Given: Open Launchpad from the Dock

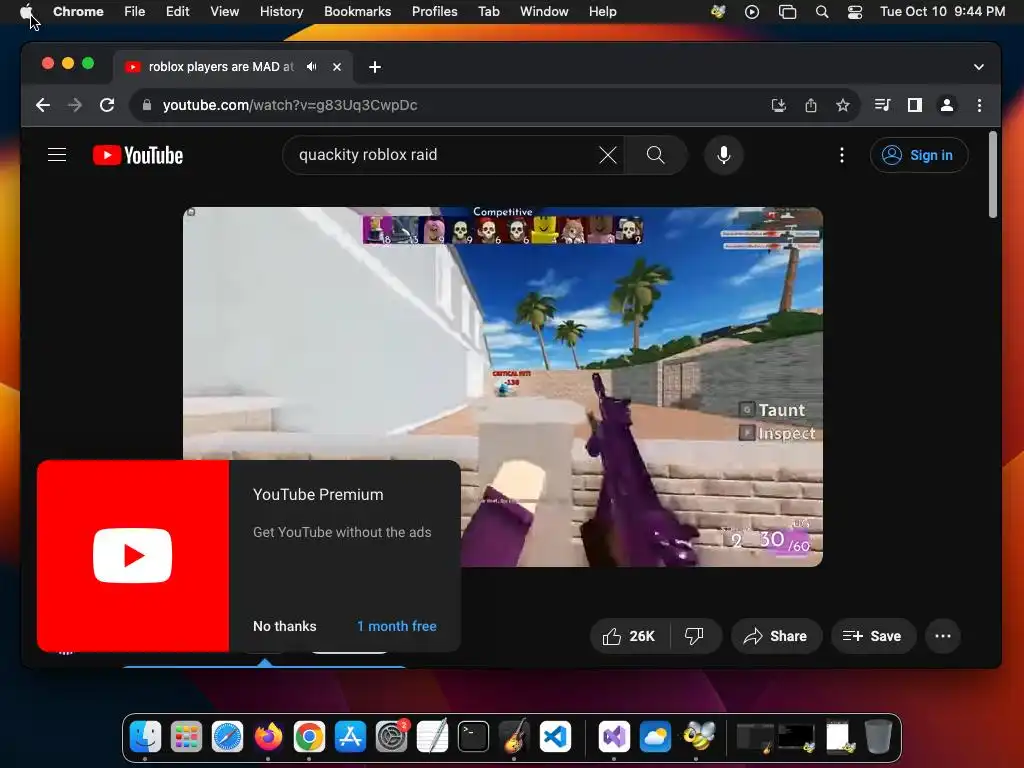Looking at the screenshot, I should (x=186, y=737).
